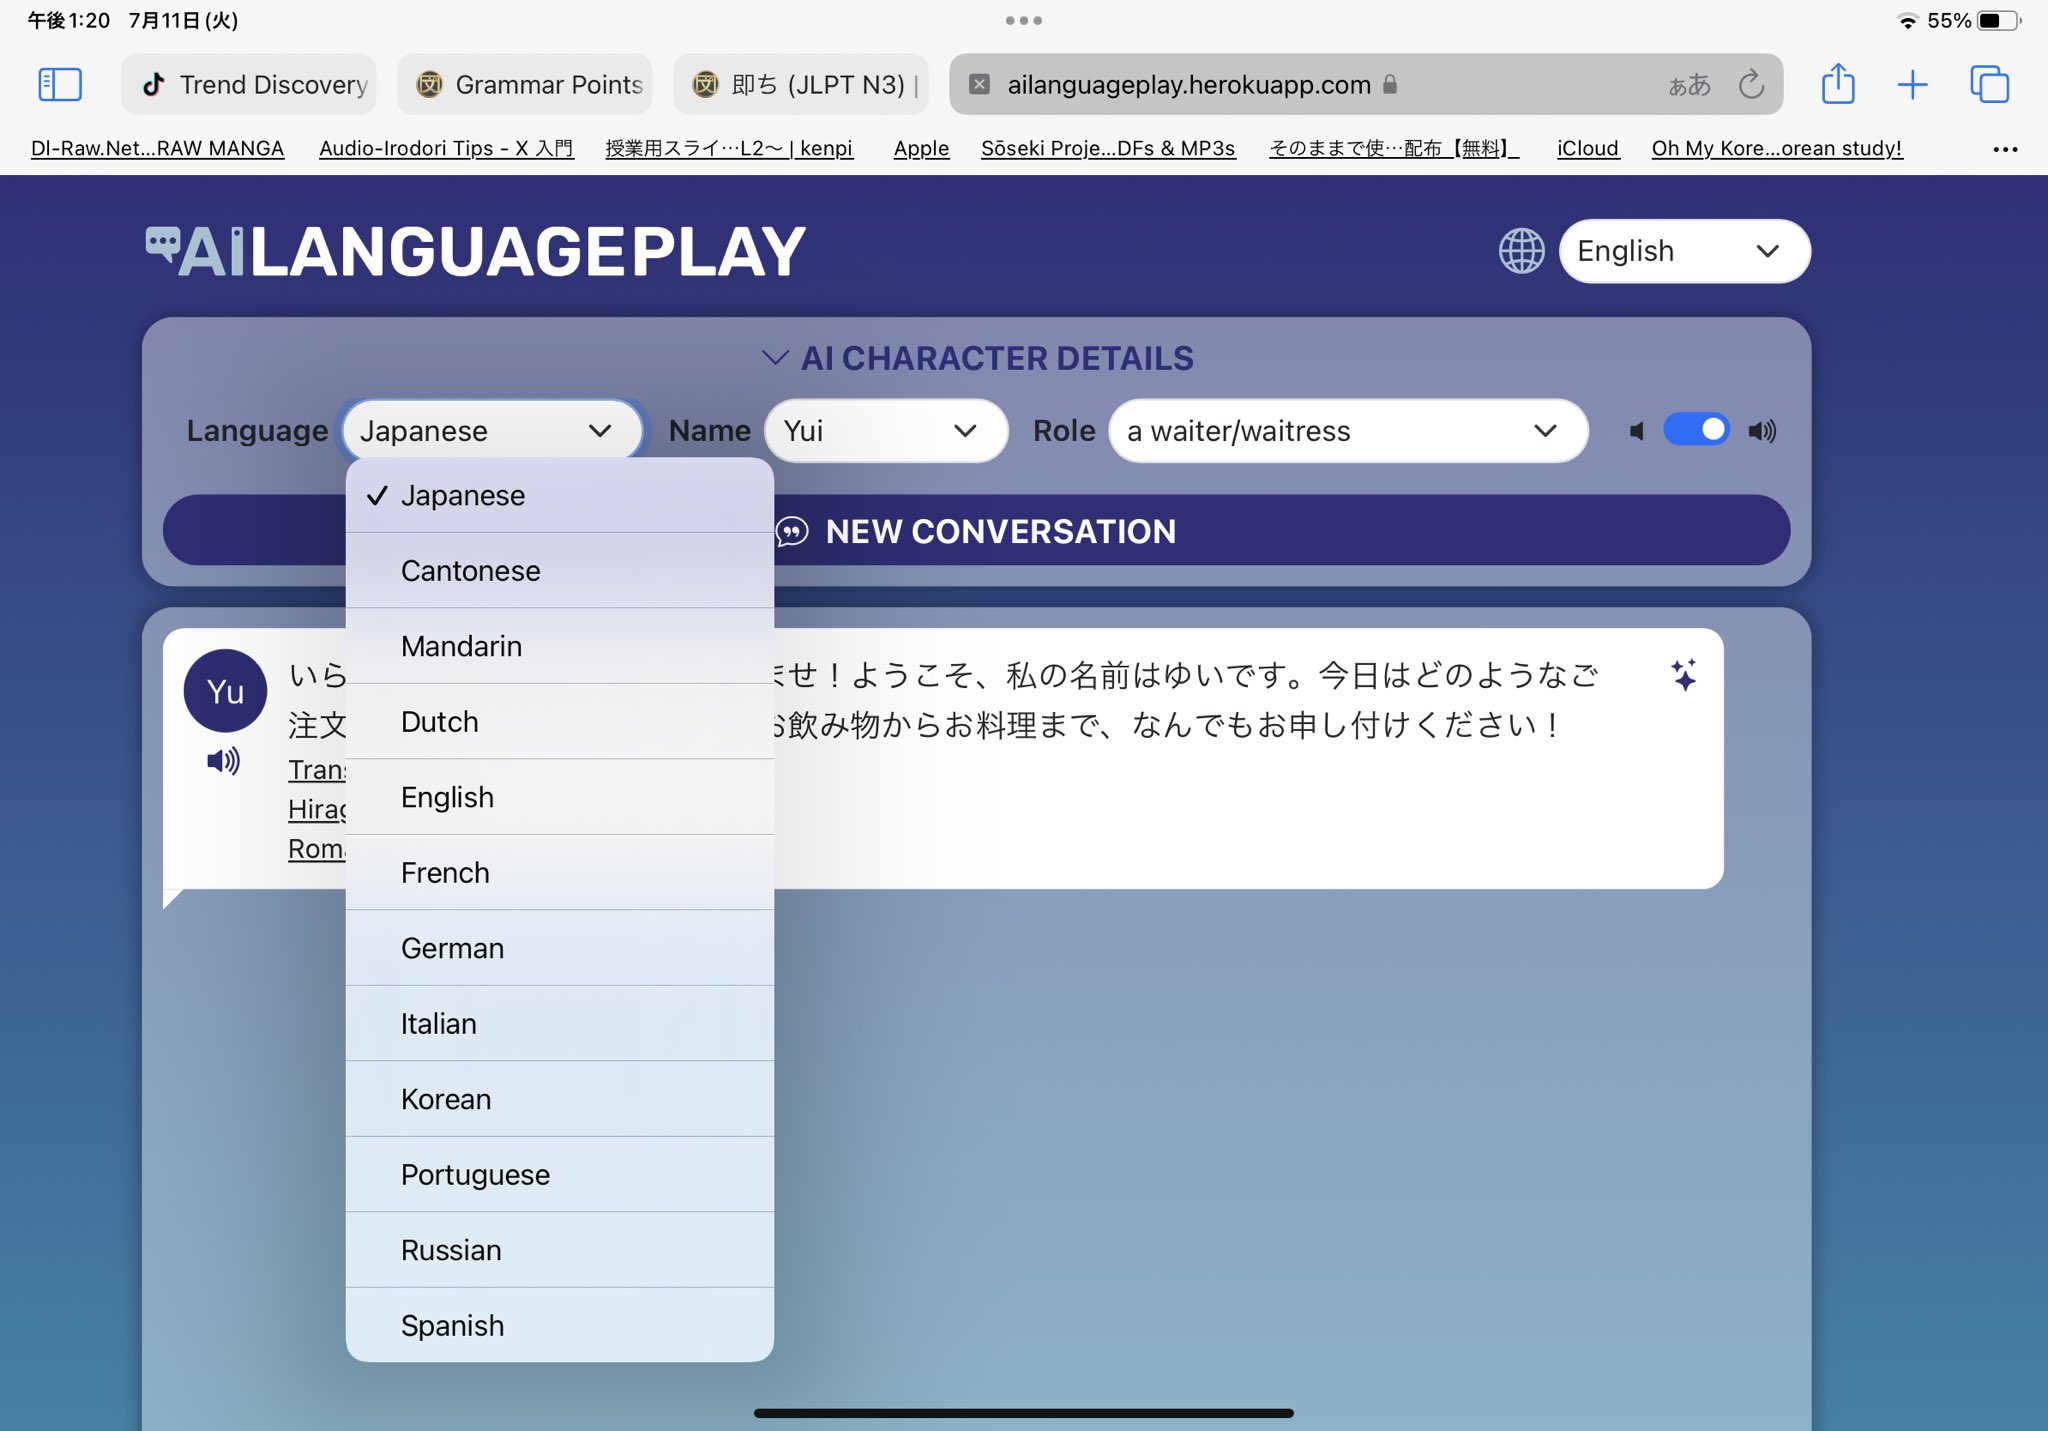Open the Name dropdown showing Yui
This screenshot has height=1431, width=2048.
click(x=884, y=431)
